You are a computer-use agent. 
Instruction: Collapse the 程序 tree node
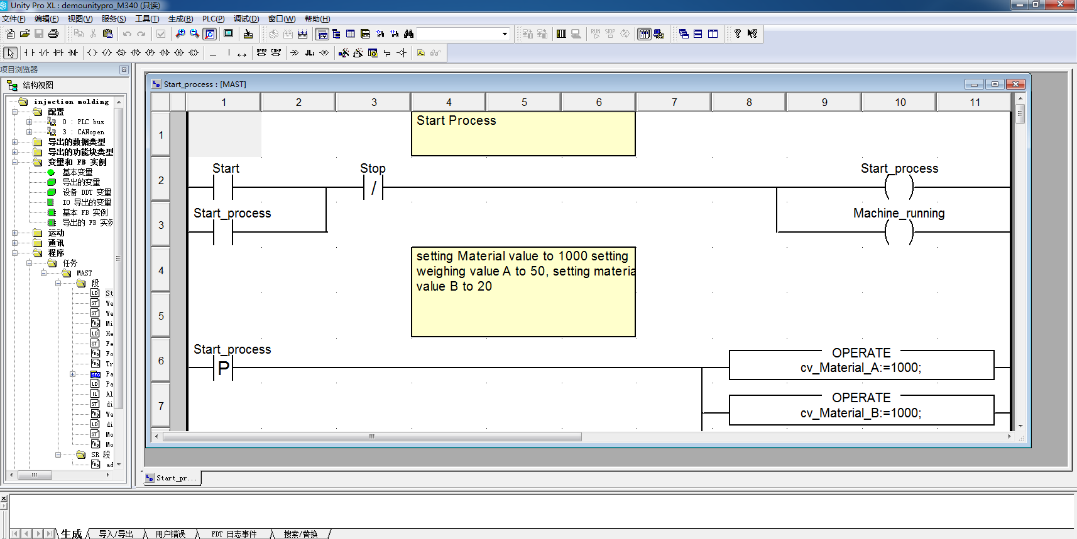click(x=15, y=253)
